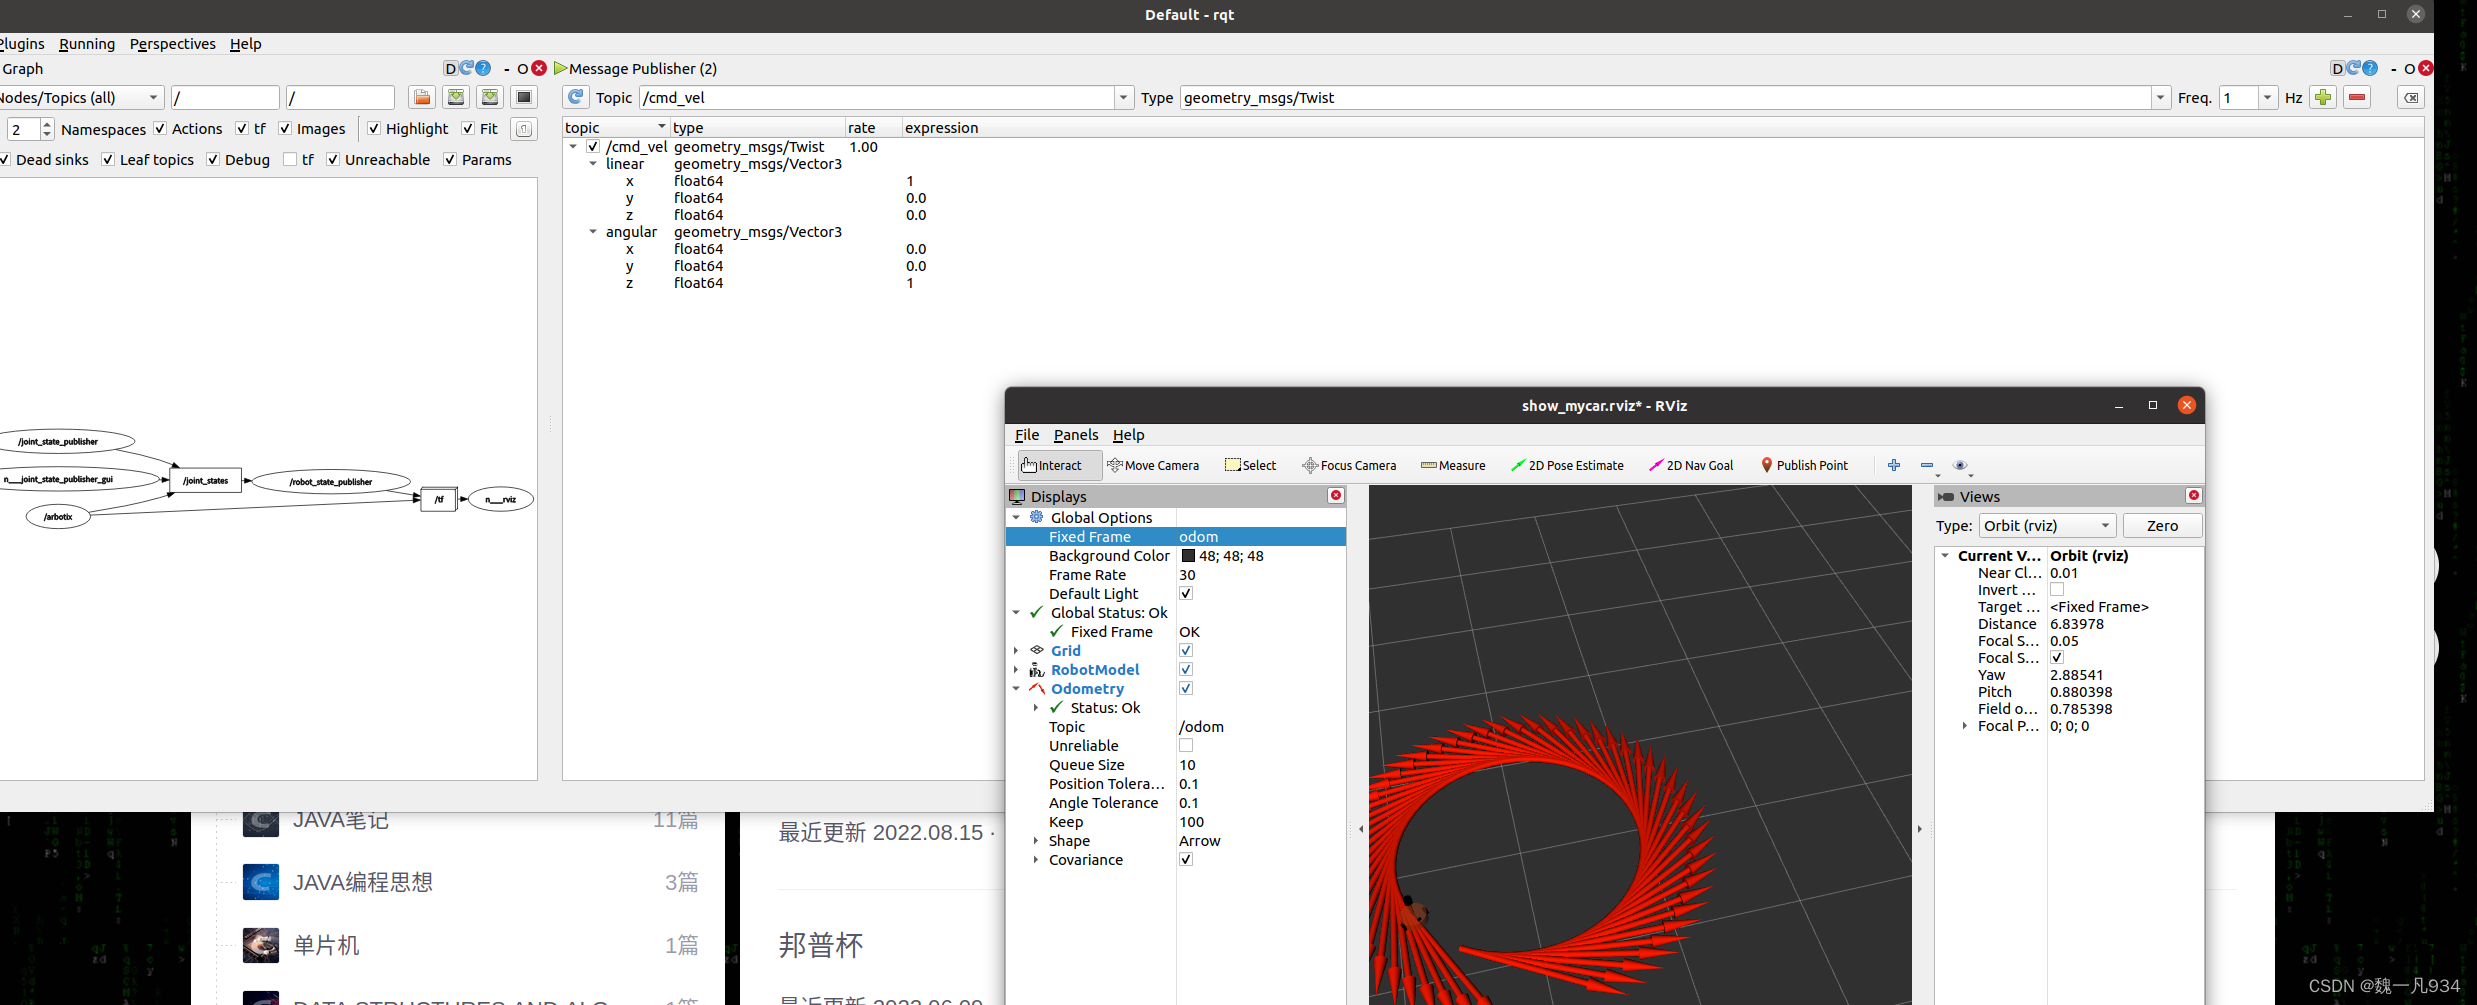Open the Running menu in rqt
Screen dimensions: 2477x1005
87,44
